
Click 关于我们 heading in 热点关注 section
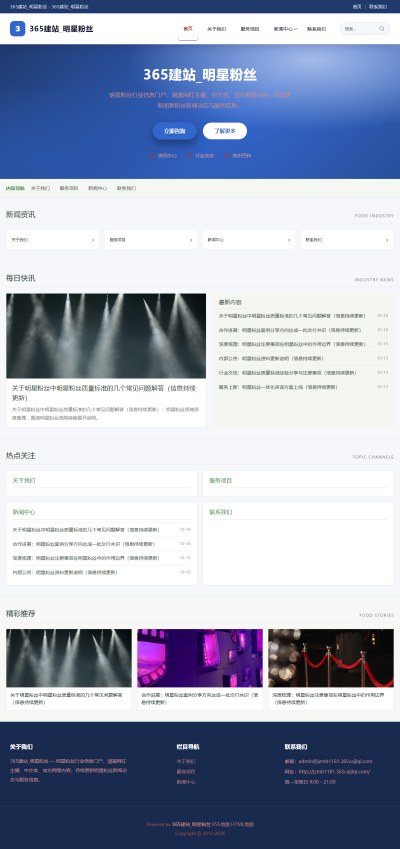[24, 480]
